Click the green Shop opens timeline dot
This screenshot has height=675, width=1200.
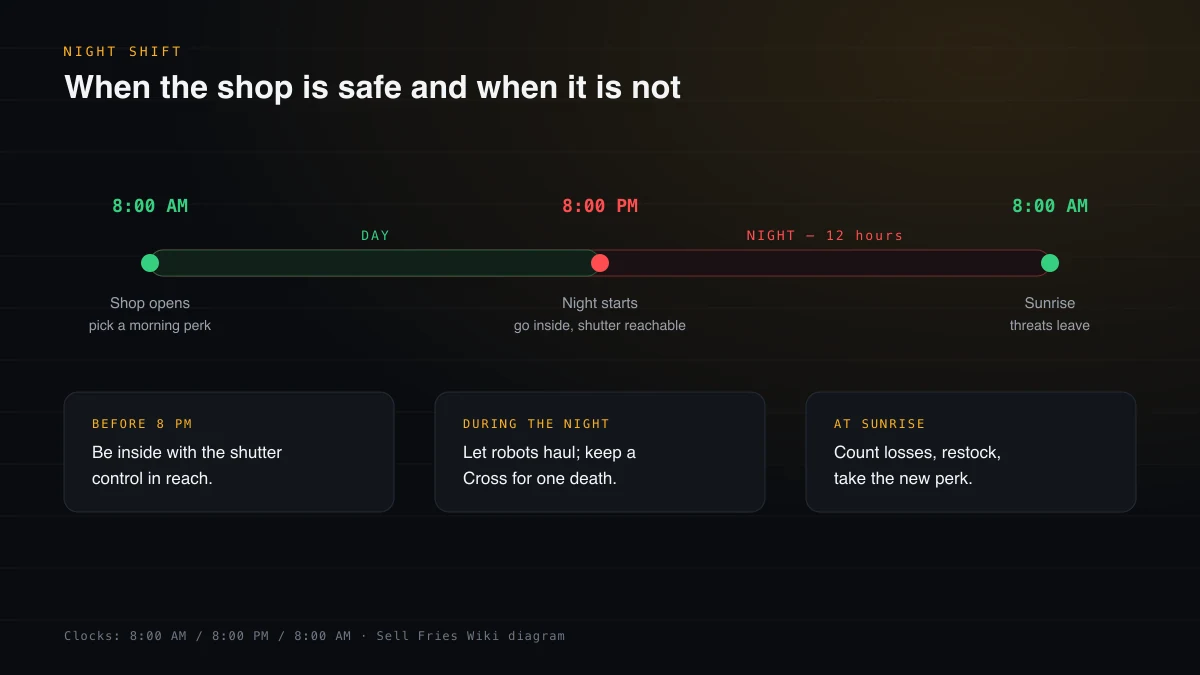[x=150, y=263]
